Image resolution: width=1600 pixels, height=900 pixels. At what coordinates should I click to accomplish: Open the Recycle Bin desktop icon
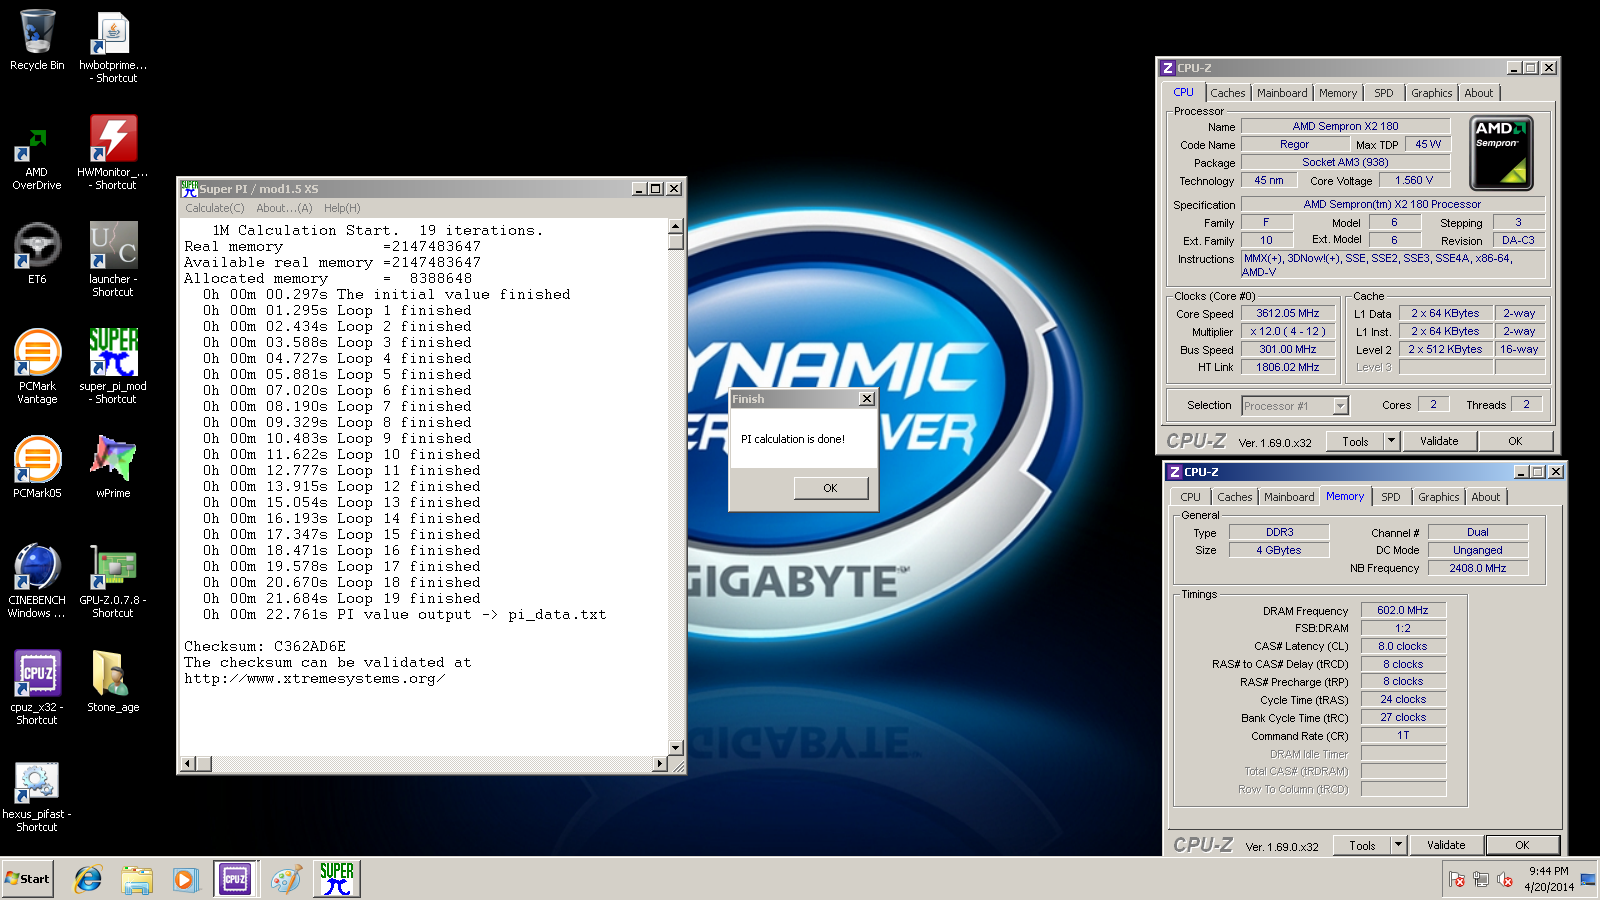(x=37, y=40)
